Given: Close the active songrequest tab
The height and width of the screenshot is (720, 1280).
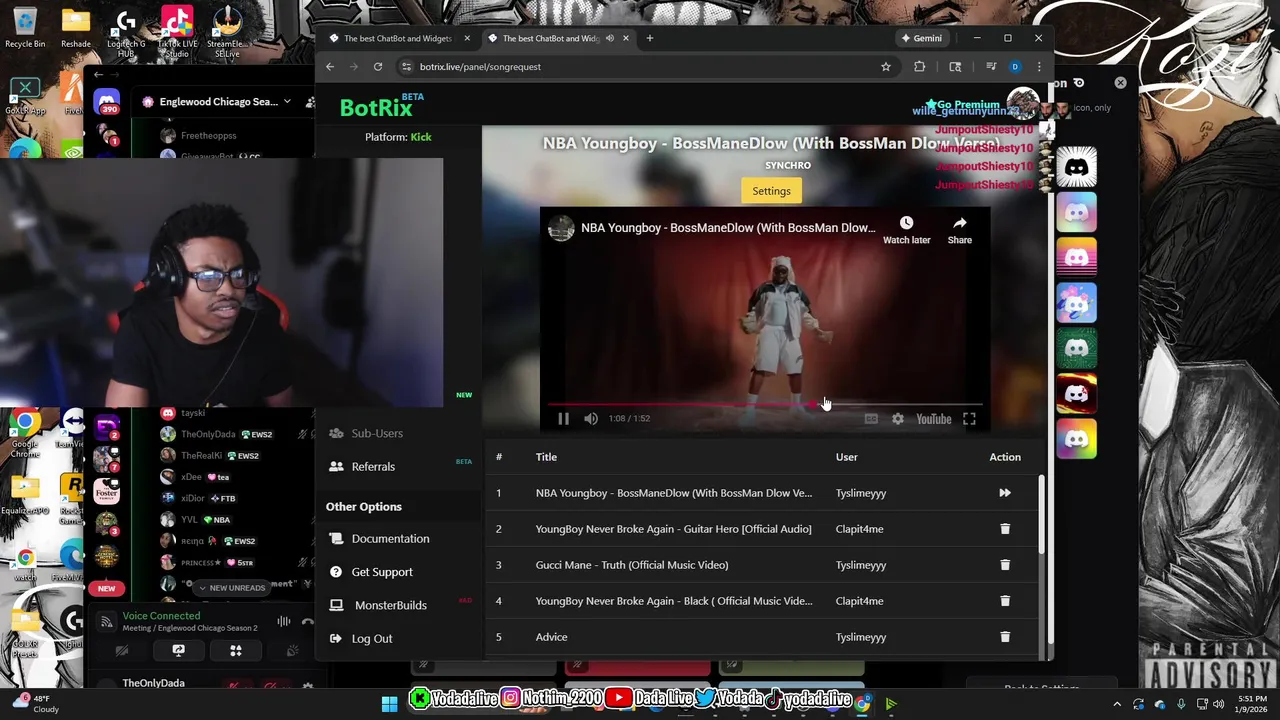Looking at the screenshot, I should tap(626, 38).
